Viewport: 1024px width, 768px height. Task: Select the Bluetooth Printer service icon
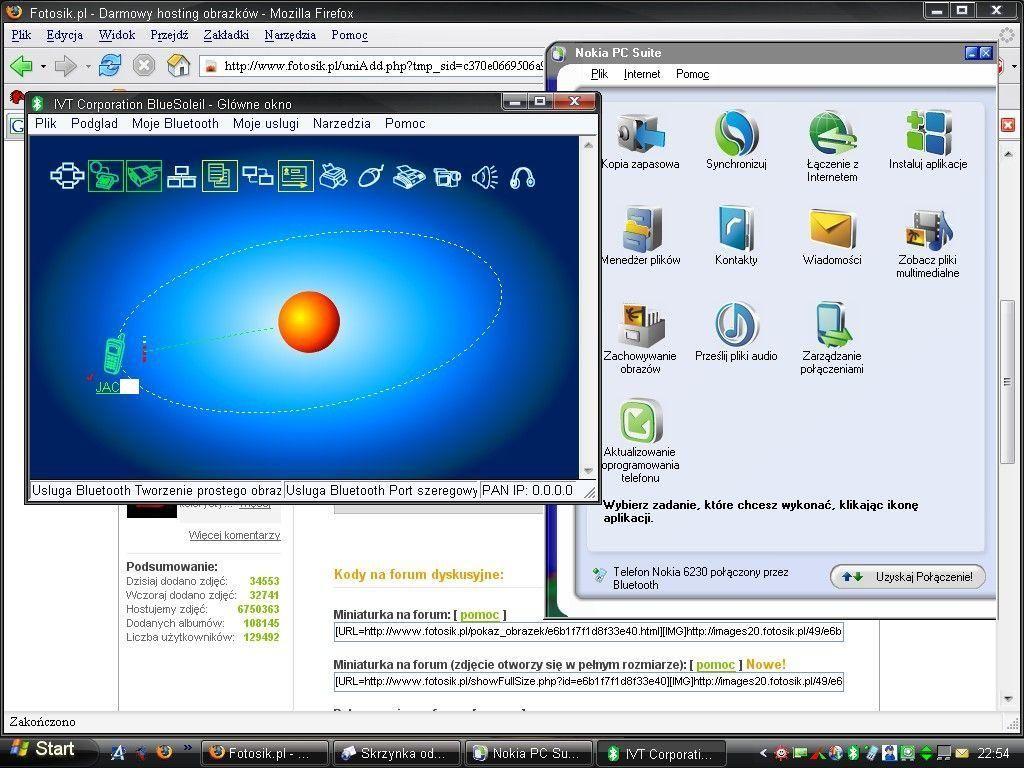333,176
